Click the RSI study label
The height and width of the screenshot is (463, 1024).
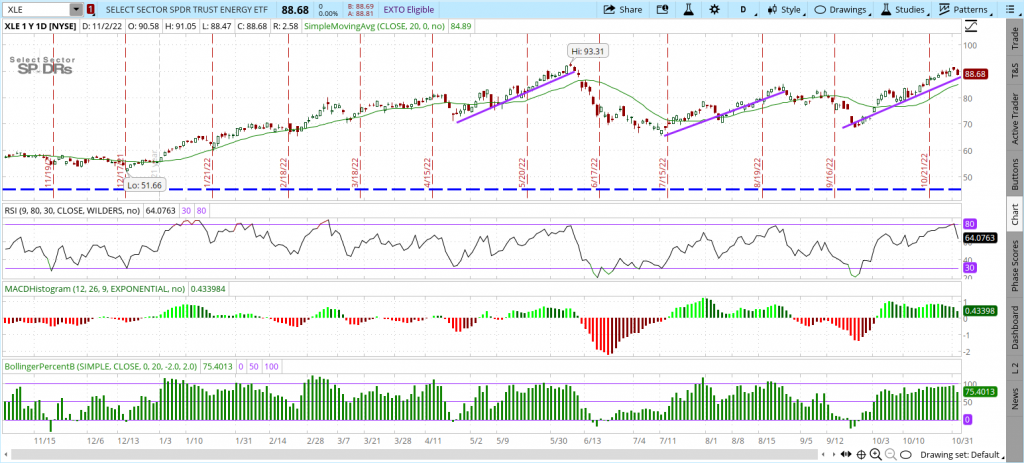click(x=72, y=211)
